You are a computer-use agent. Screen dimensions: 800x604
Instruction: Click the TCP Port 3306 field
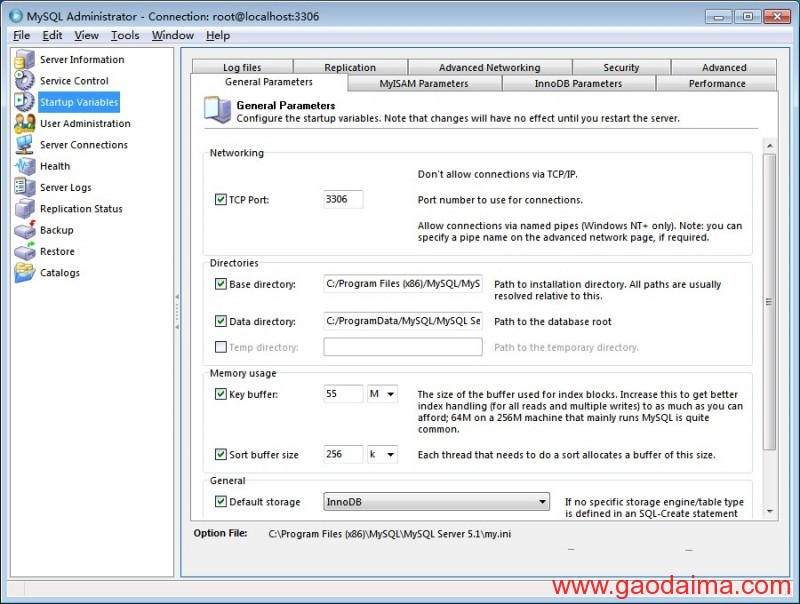343,199
